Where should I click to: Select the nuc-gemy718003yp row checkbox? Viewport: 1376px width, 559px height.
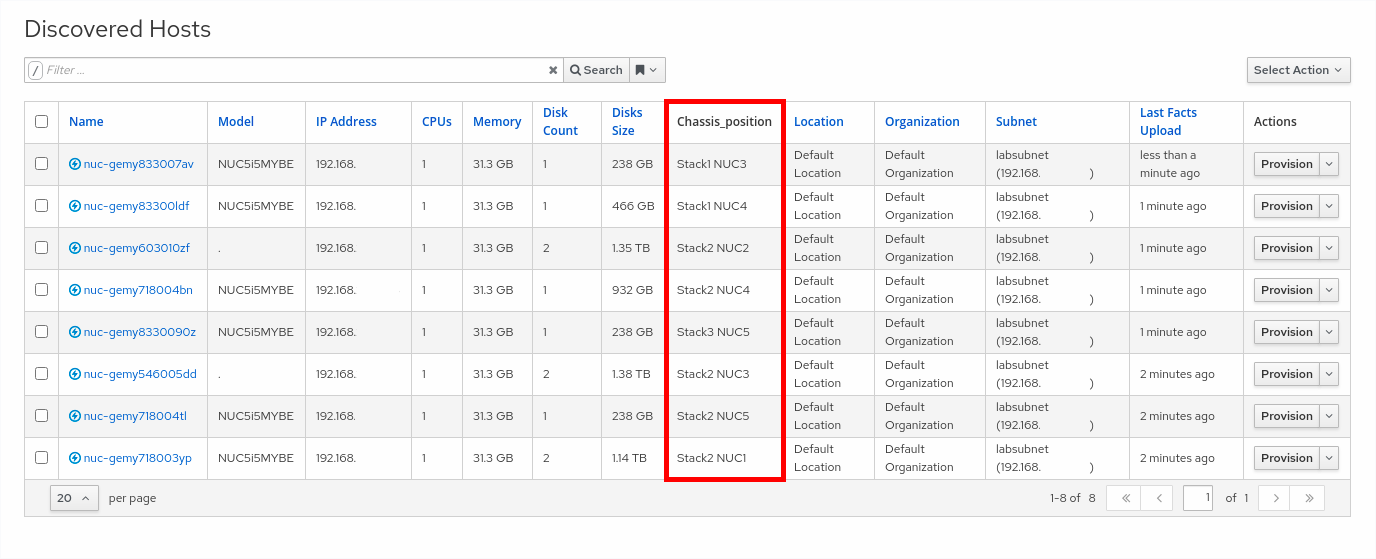tap(41, 458)
